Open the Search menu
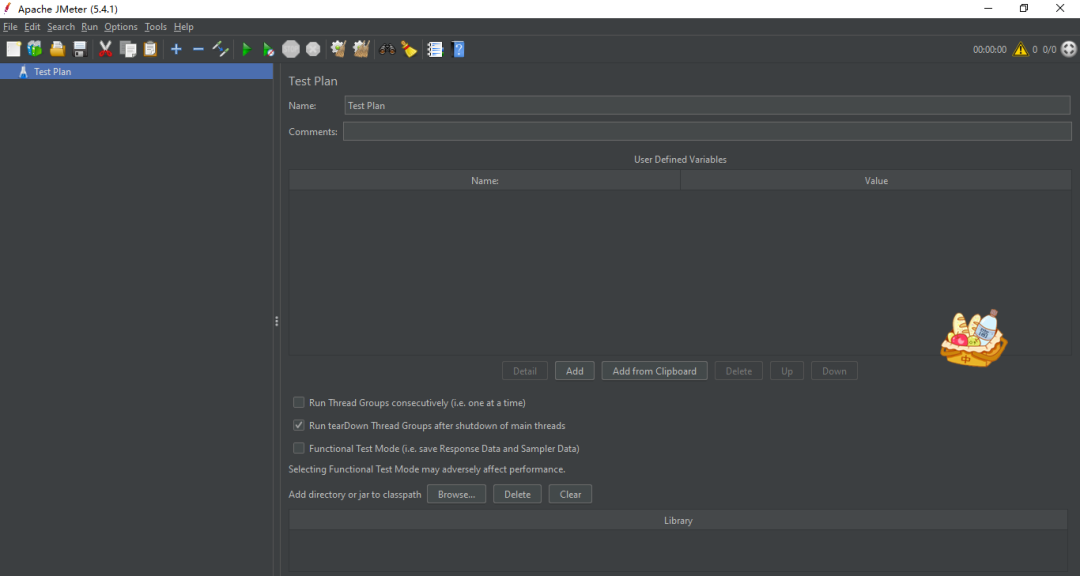Image resolution: width=1080 pixels, height=576 pixels. pos(61,27)
